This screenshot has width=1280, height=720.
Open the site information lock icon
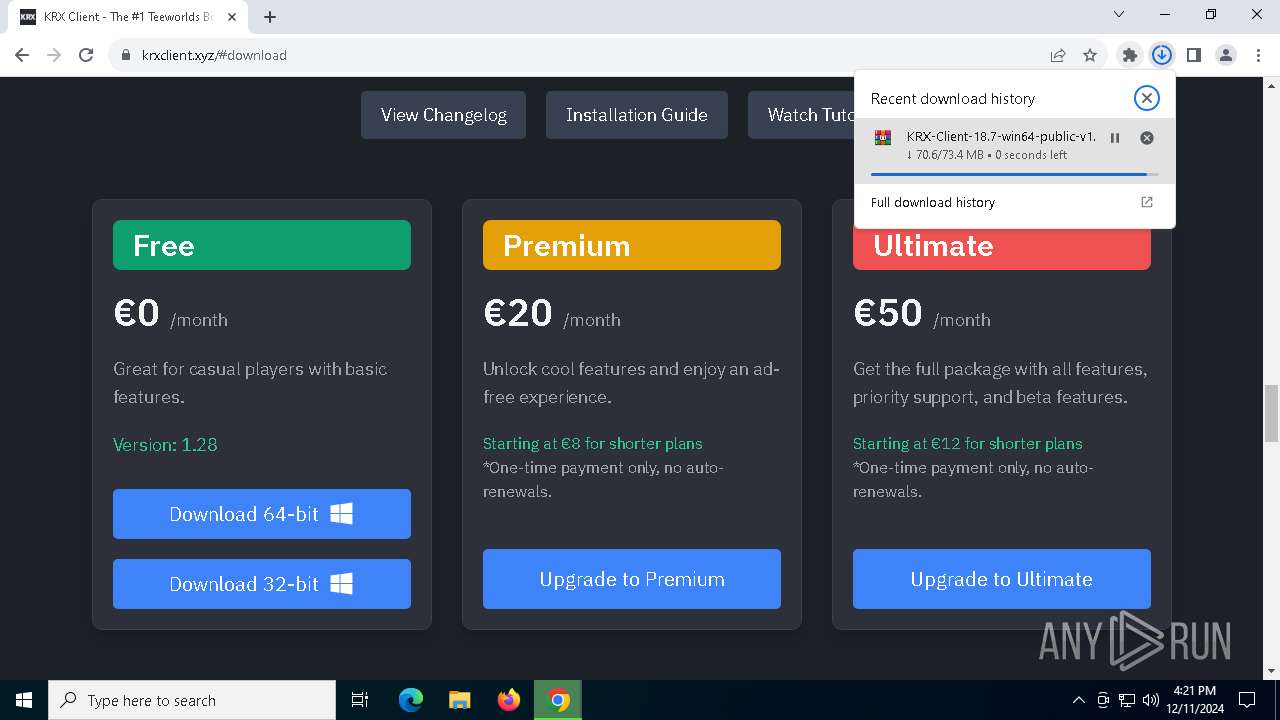tap(126, 55)
